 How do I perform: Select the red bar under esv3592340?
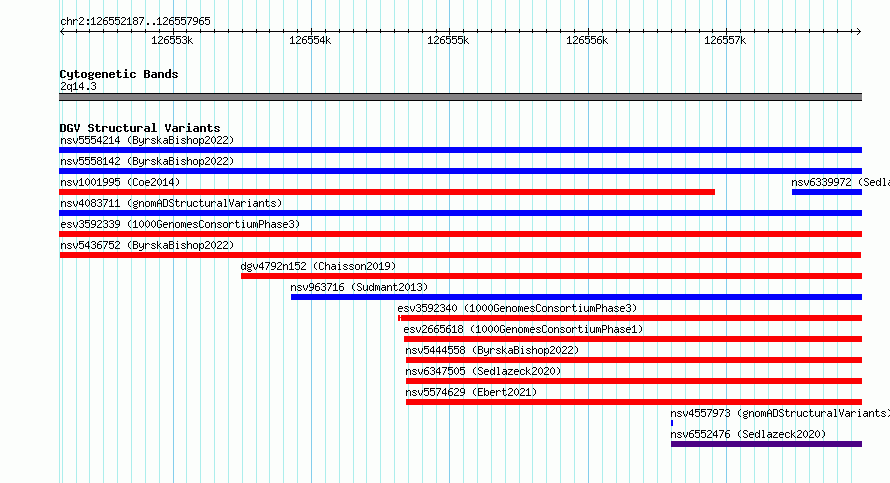[630, 318]
